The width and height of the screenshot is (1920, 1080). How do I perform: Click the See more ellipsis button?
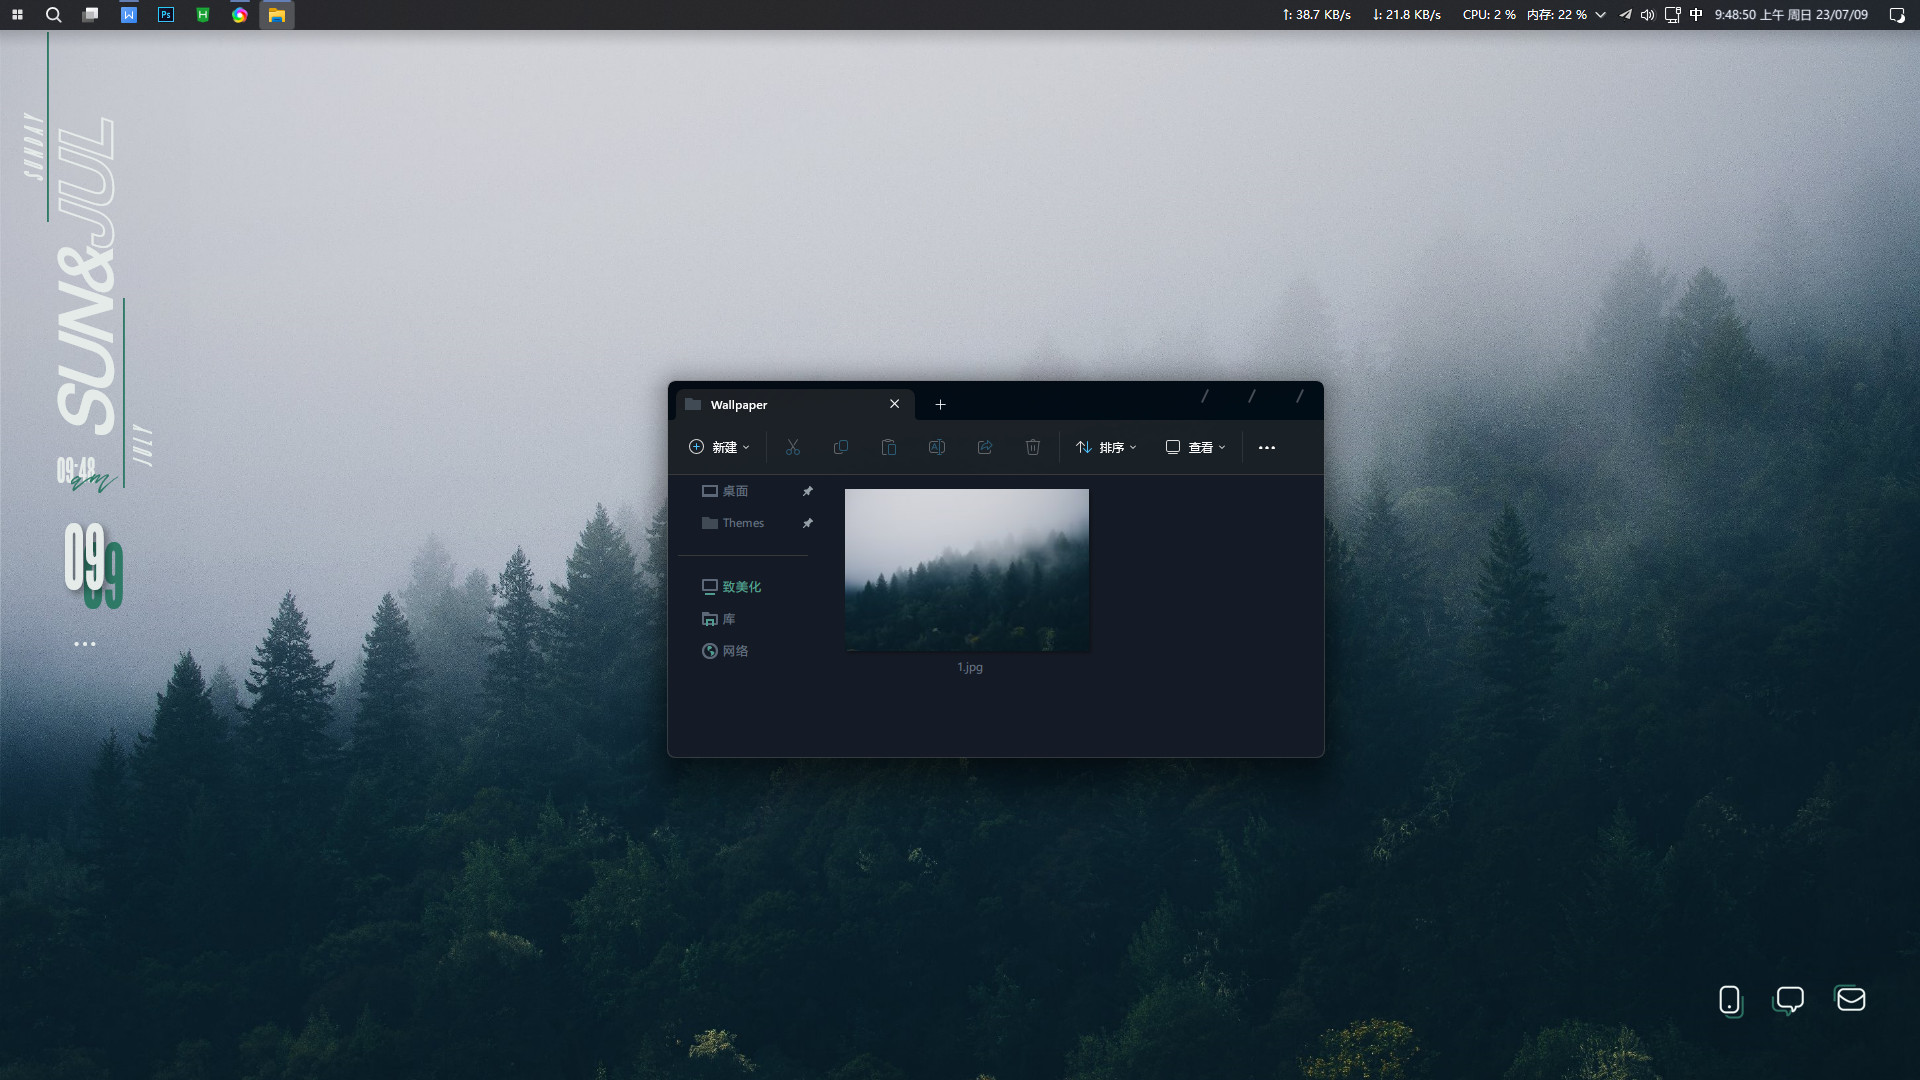[1267, 447]
